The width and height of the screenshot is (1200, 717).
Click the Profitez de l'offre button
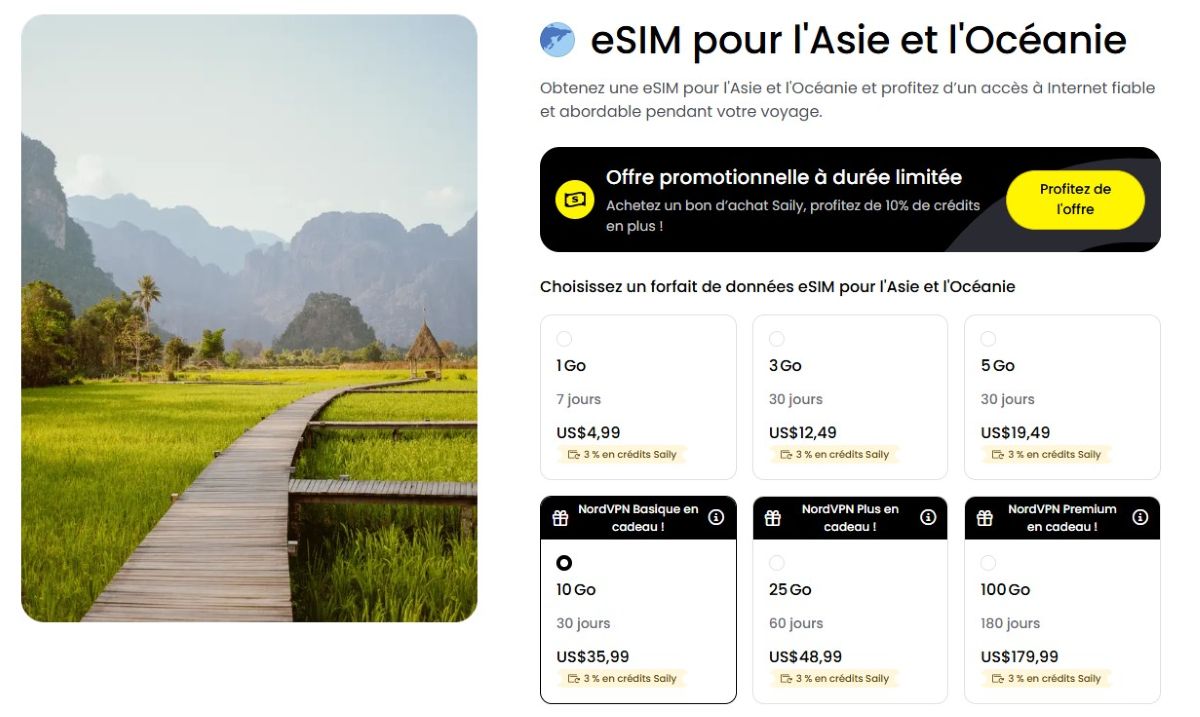1075,200
